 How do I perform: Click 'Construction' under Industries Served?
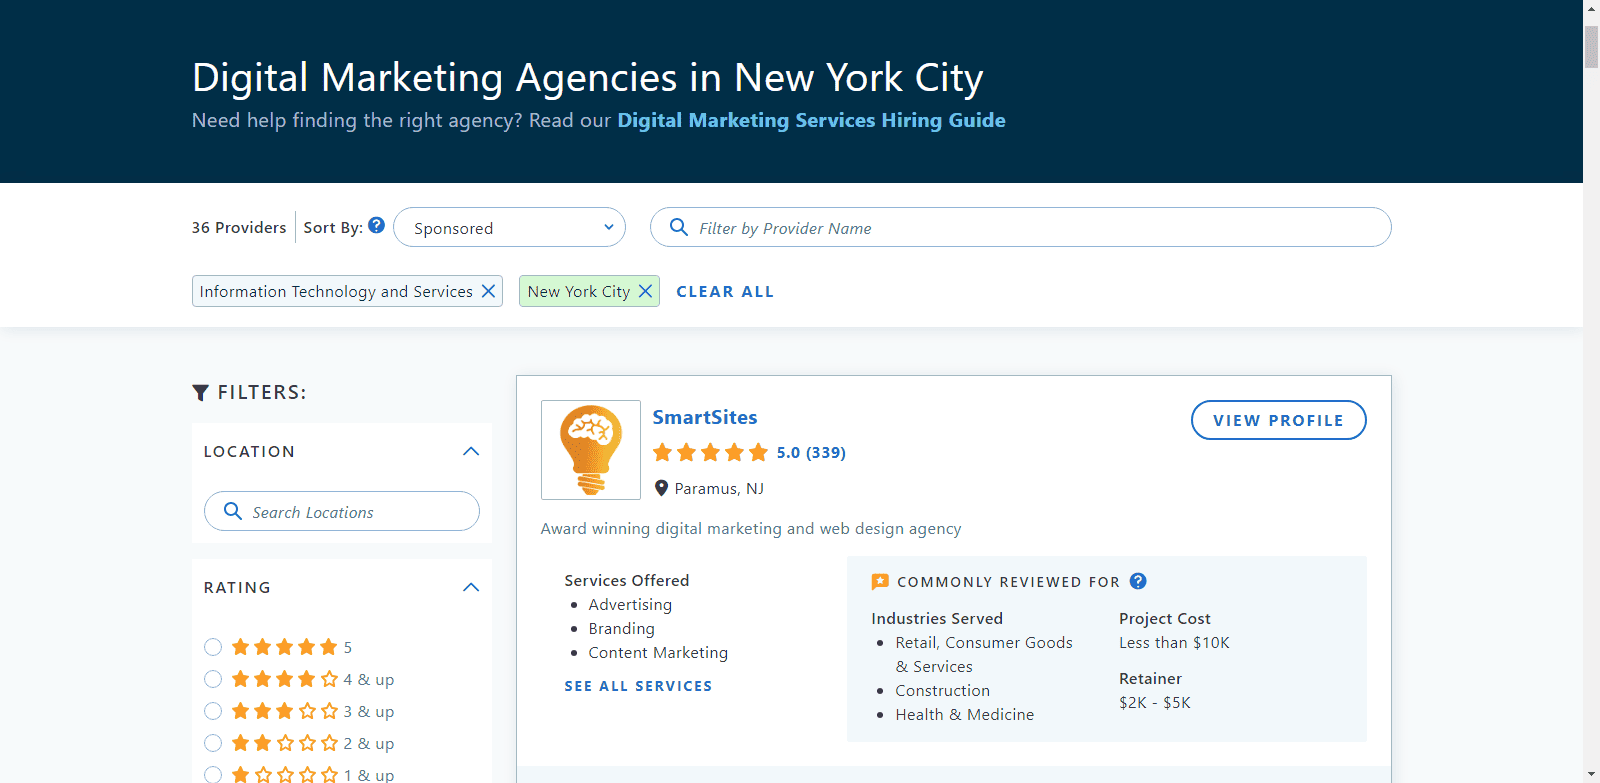point(942,690)
